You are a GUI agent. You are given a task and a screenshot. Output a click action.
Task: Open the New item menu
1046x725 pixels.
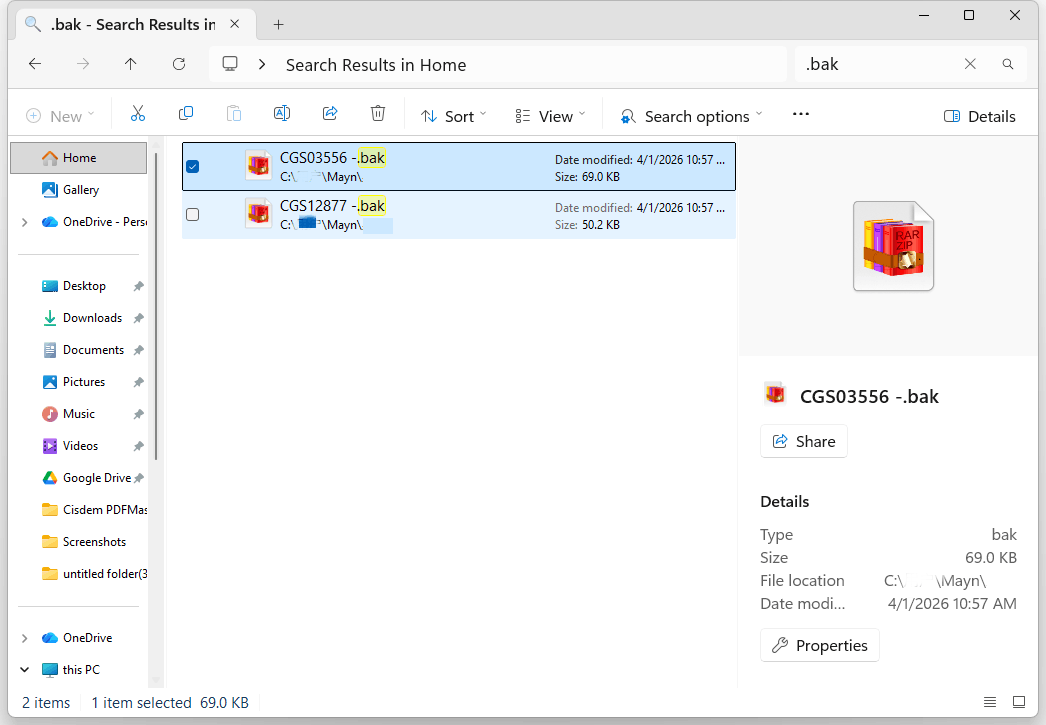coord(60,115)
